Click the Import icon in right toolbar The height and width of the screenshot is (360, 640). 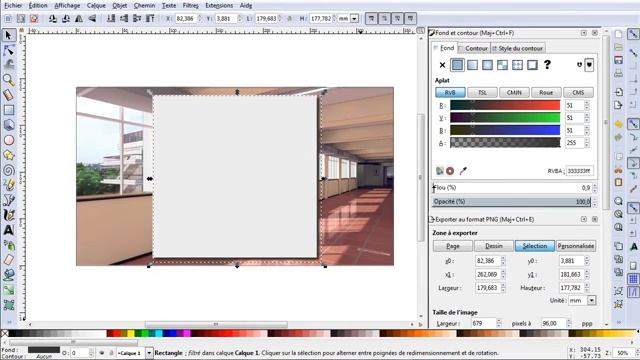click(x=618, y=92)
